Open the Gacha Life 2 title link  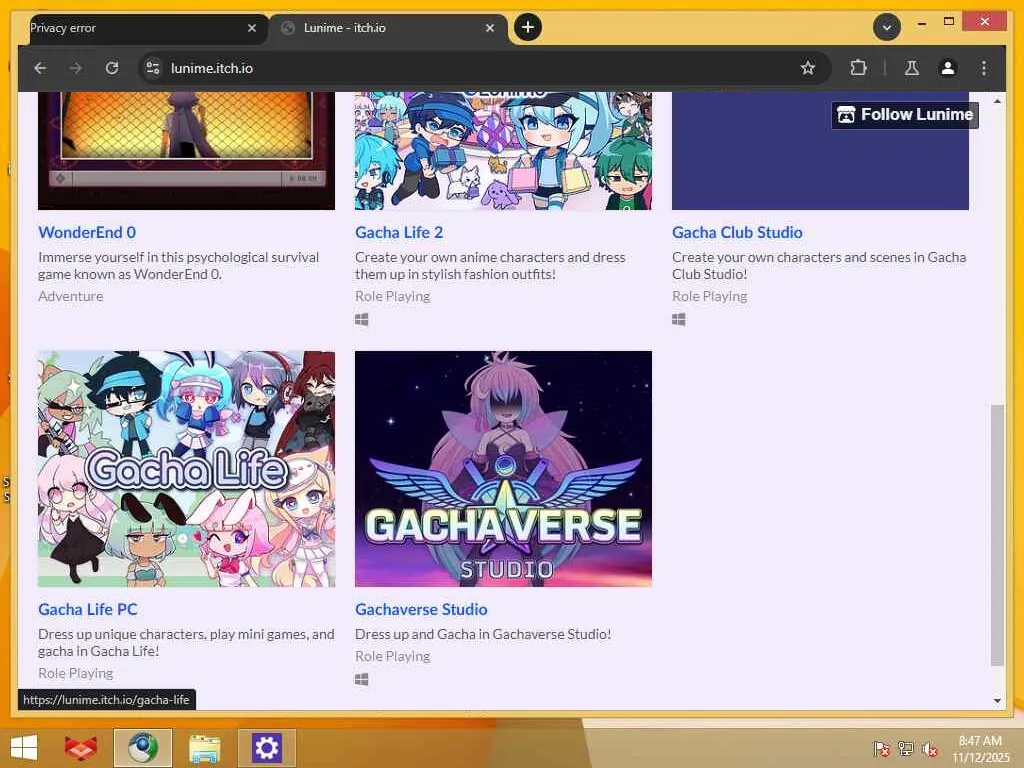399,232
